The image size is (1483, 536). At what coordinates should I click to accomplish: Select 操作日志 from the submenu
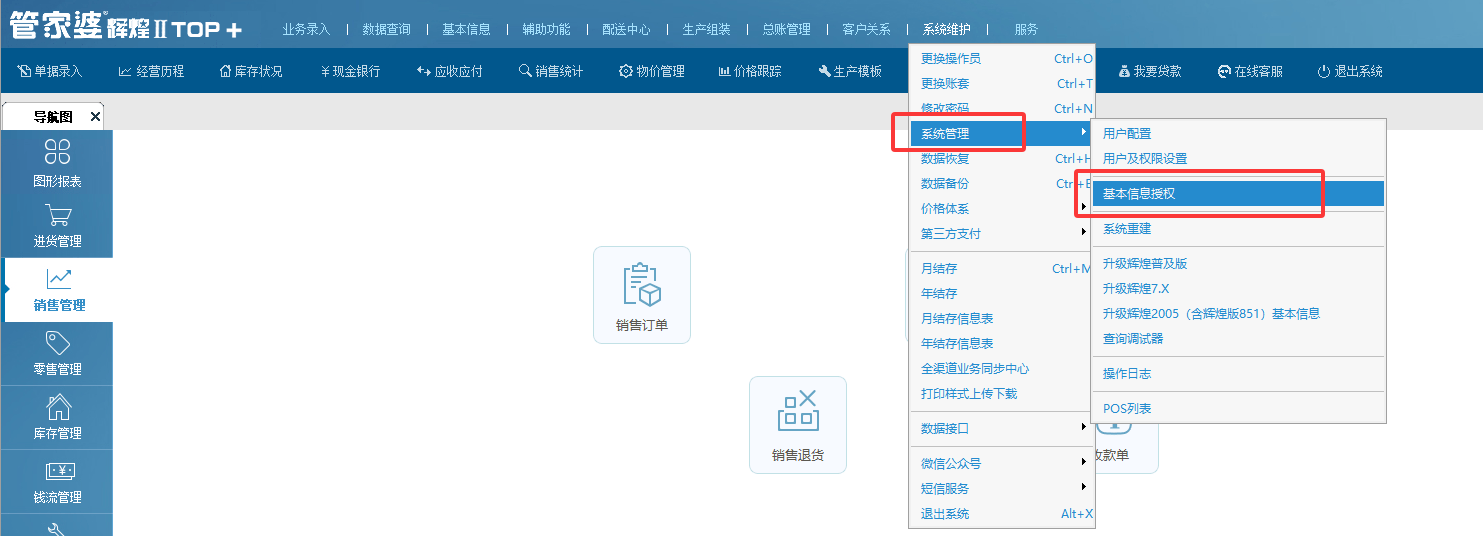[x=1126, y=374]
